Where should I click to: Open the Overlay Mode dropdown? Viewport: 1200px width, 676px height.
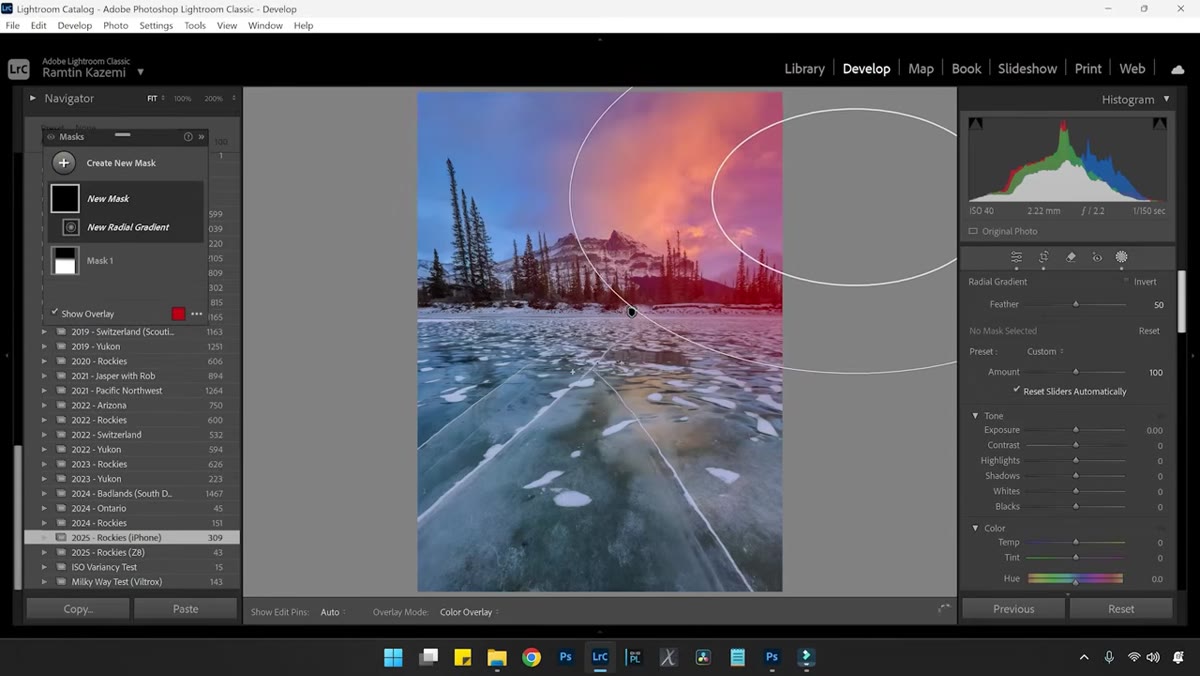[469, 612]
